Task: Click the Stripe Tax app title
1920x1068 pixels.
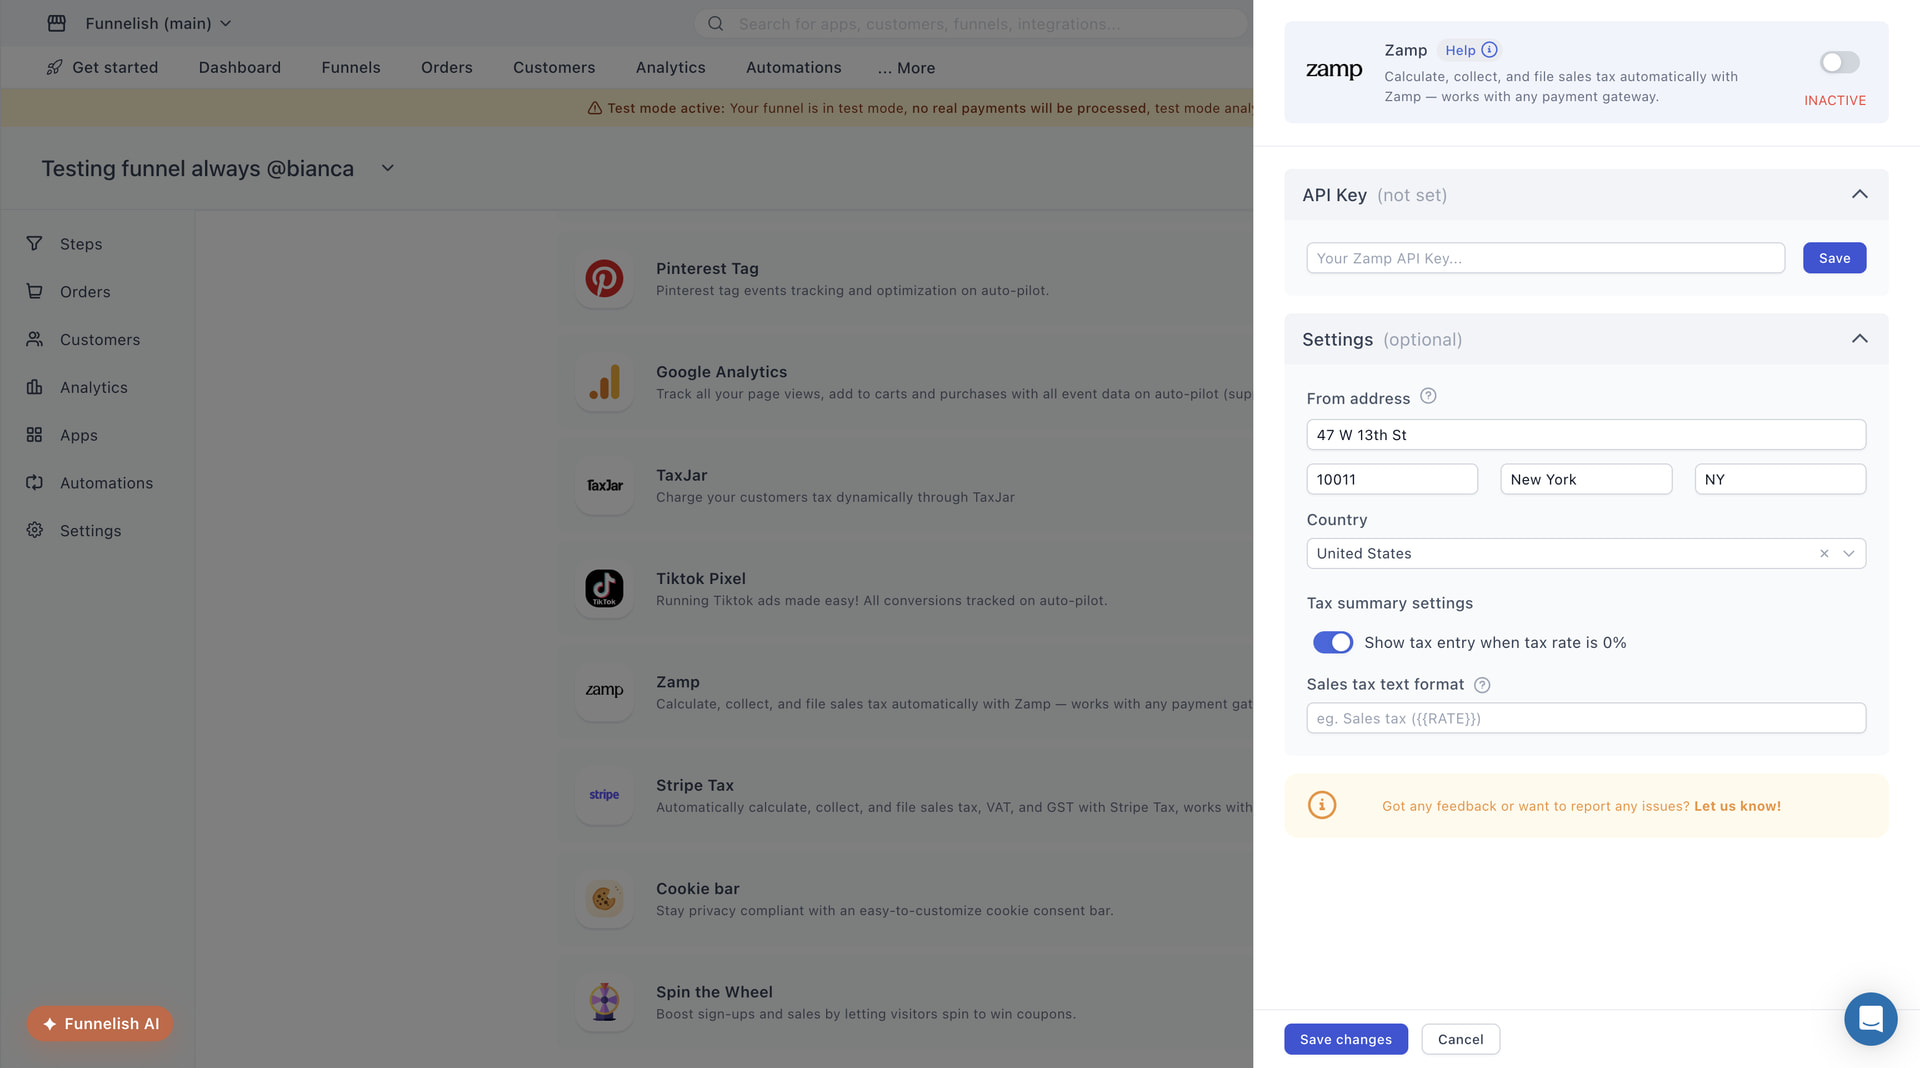Action: coord(695,785)
